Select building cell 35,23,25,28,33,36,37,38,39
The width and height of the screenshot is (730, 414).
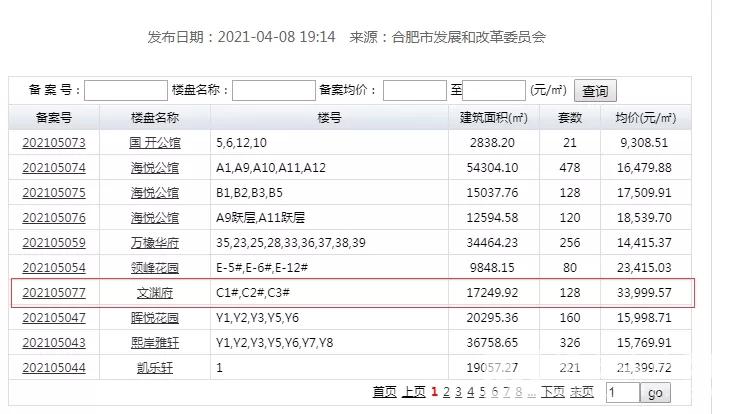pyautogui.click(x=291, y=243)
